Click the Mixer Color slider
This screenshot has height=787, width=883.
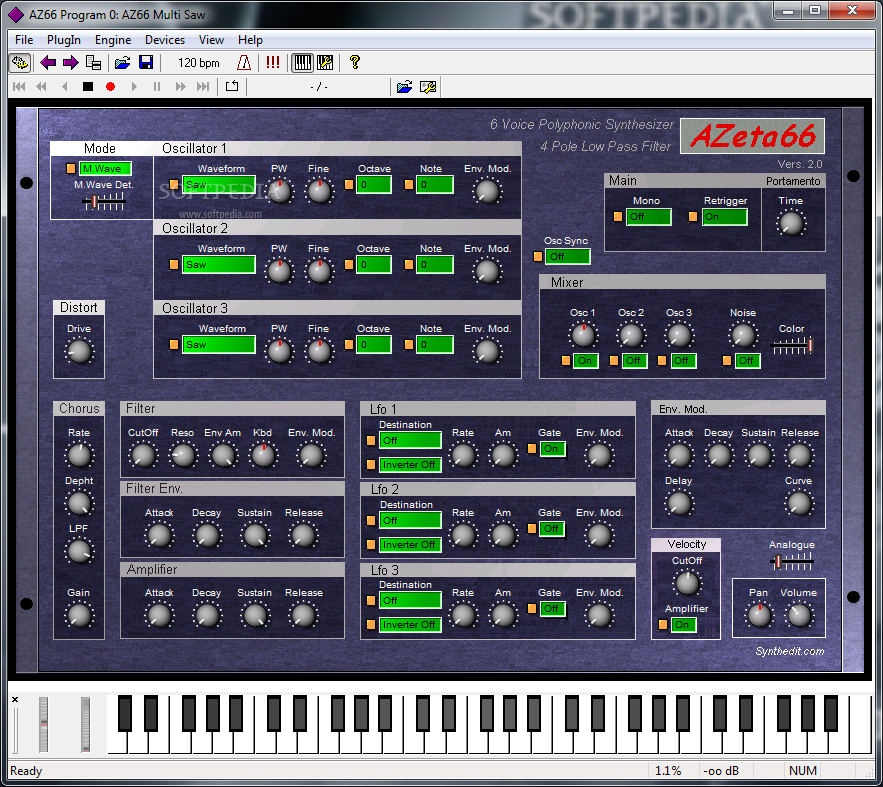coord(792,346)
